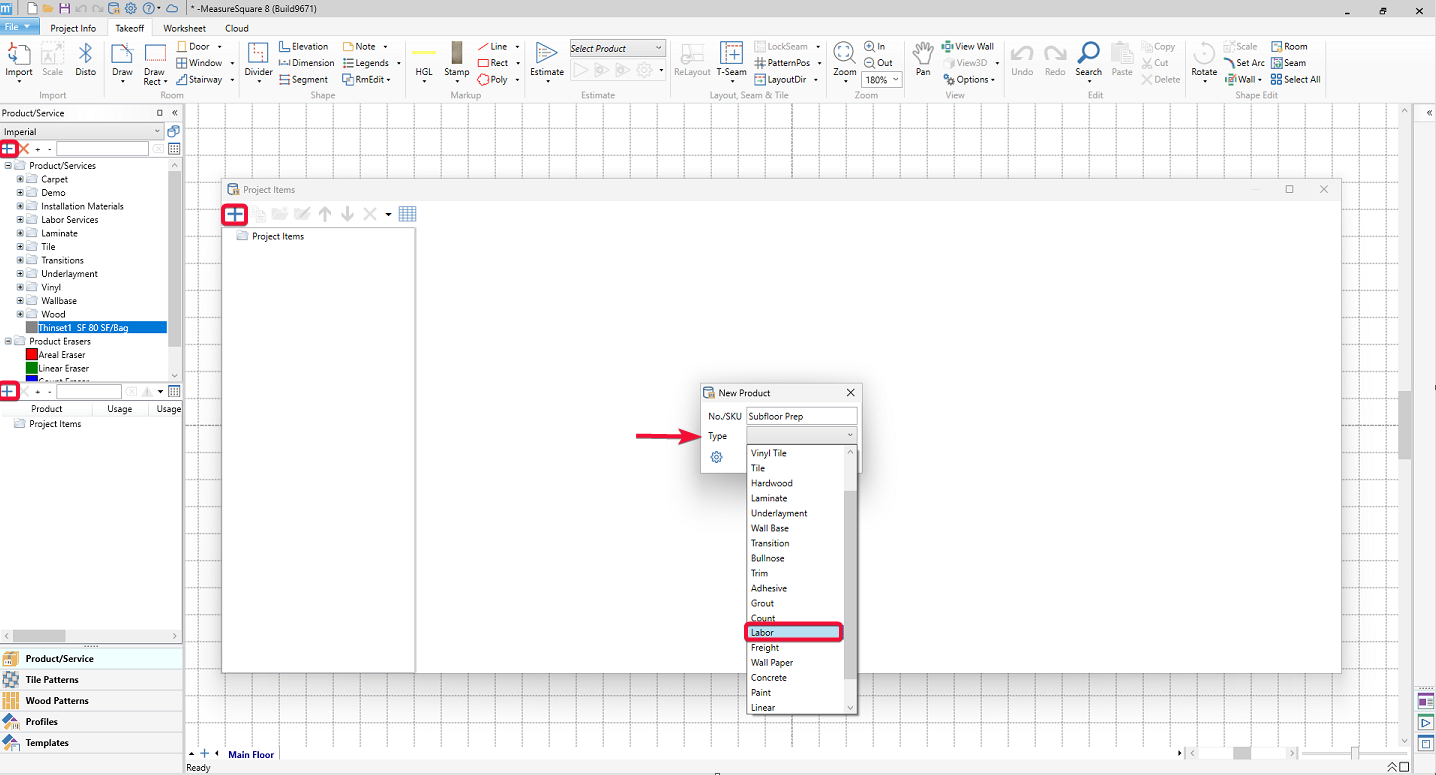Click the No./SKU field in New Product

coord(802,416)
